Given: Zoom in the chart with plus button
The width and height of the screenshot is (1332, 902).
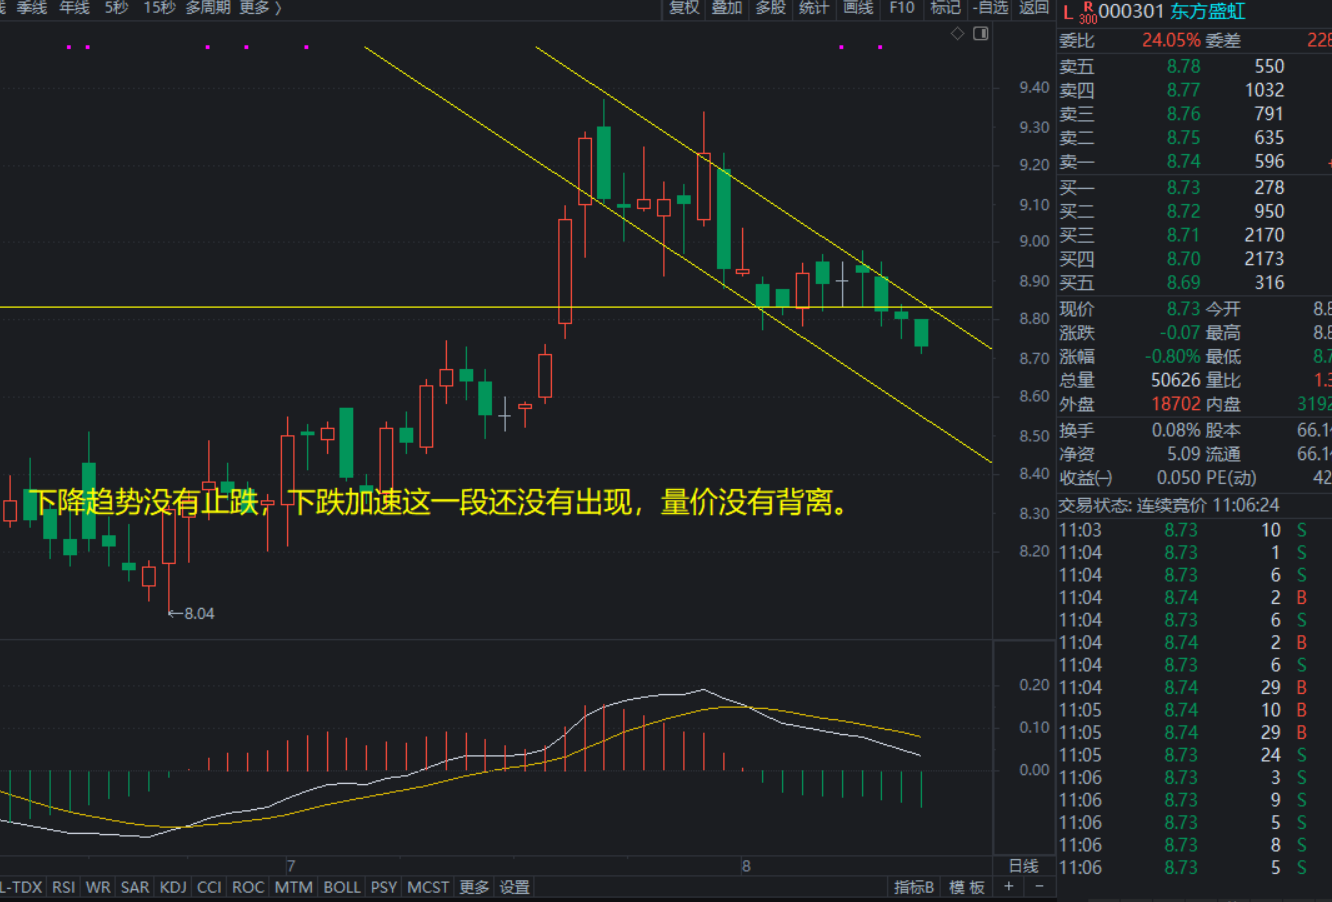Looking at the screenshot, I should coord(1009,887).
